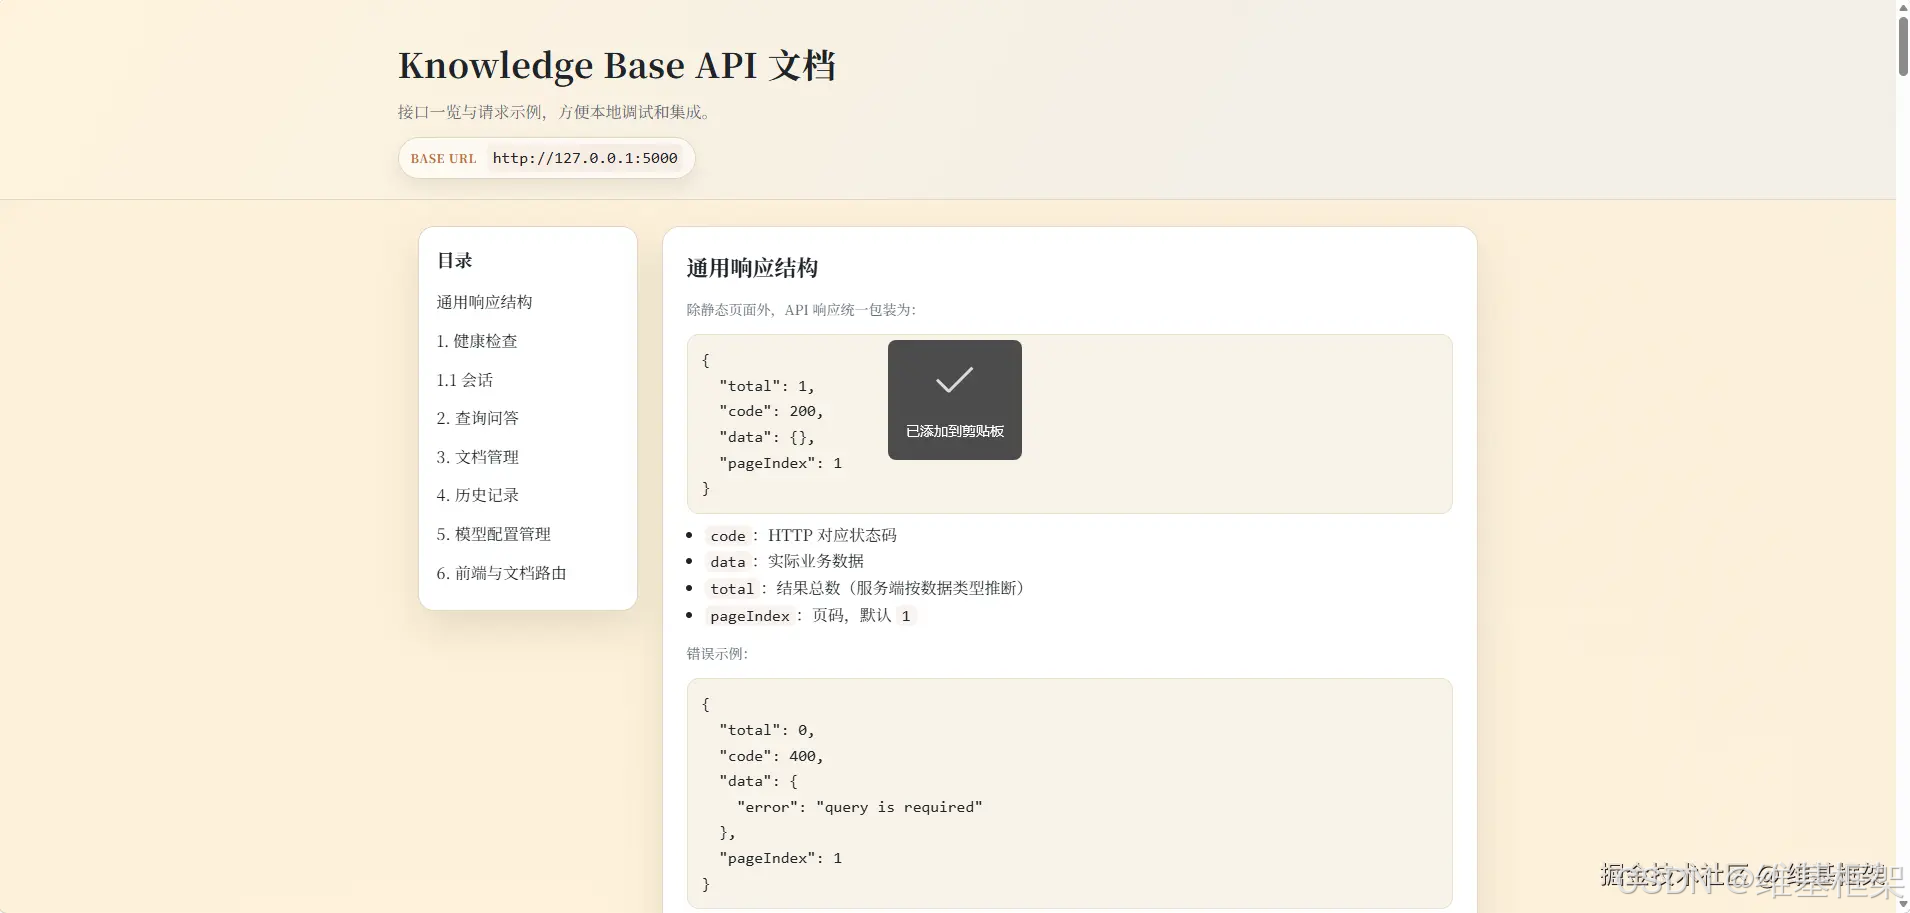Open 5. 模型配置管理 in the contents

(x=493, y=534)
